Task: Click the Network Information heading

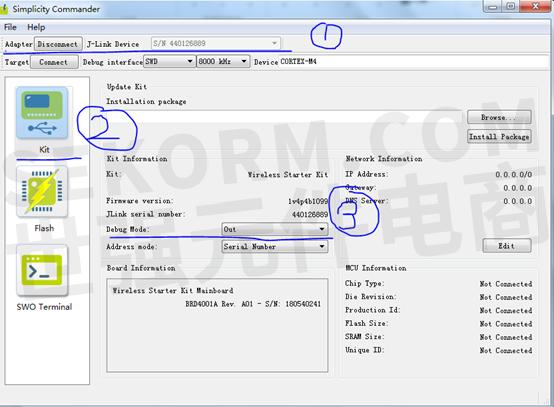Action: [384, 159]
